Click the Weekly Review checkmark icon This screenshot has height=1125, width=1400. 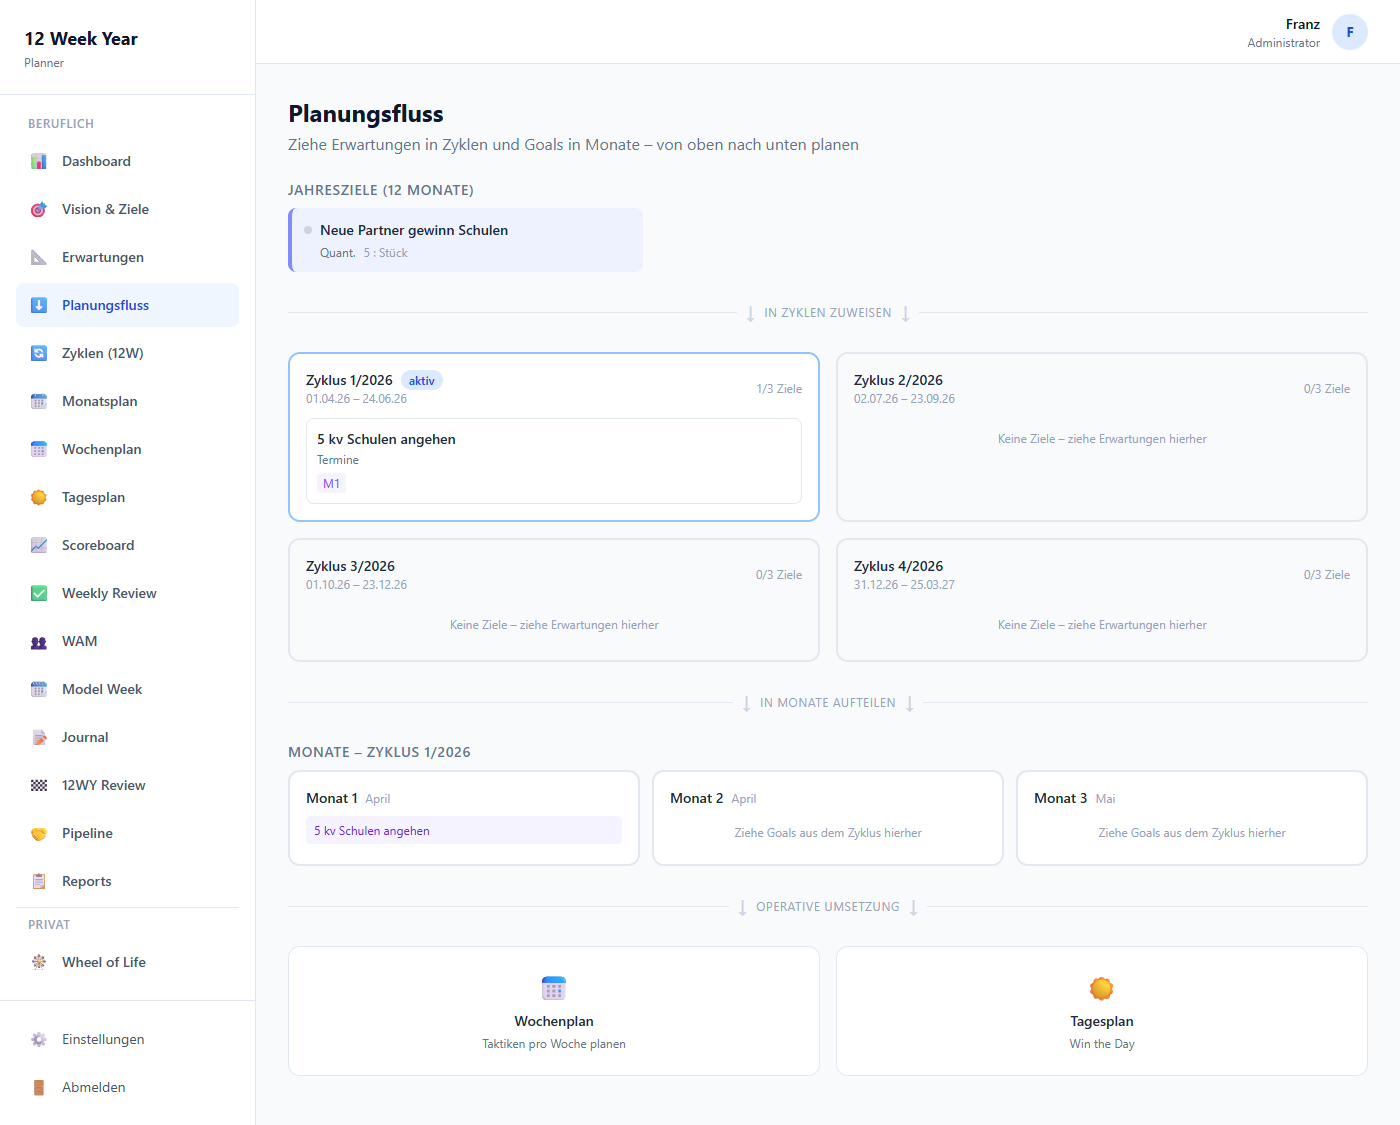tap(39, 593)
